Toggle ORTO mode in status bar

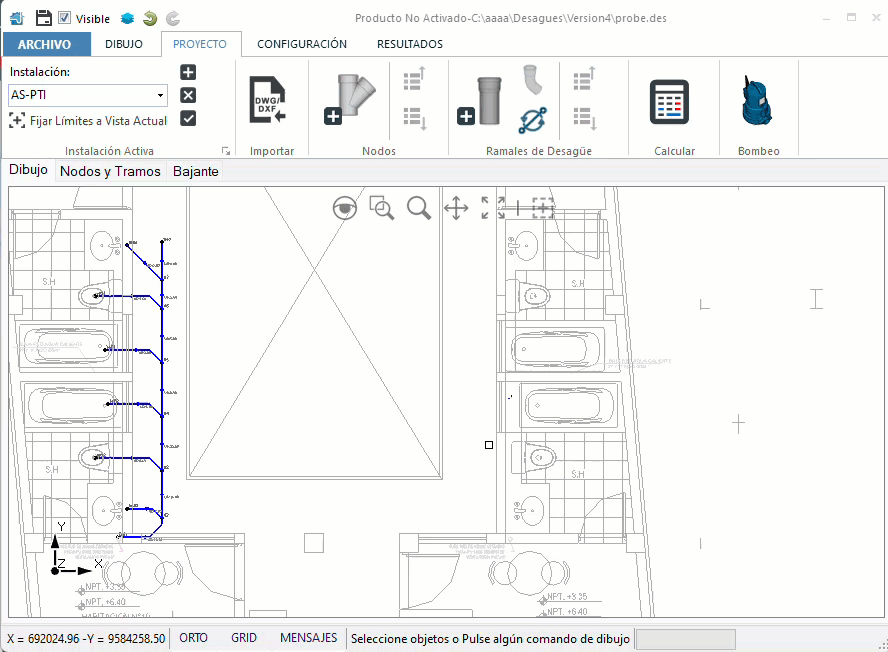pyautogui.click(x=193, y=638)
